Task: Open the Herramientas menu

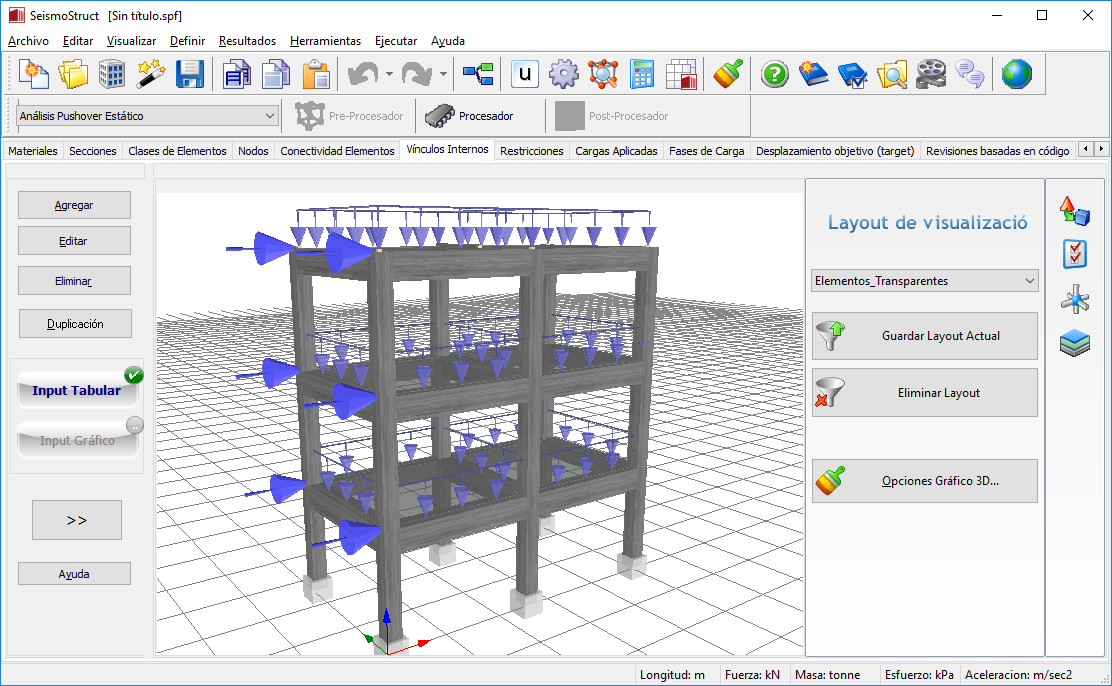Action: (x=325, y=41)
